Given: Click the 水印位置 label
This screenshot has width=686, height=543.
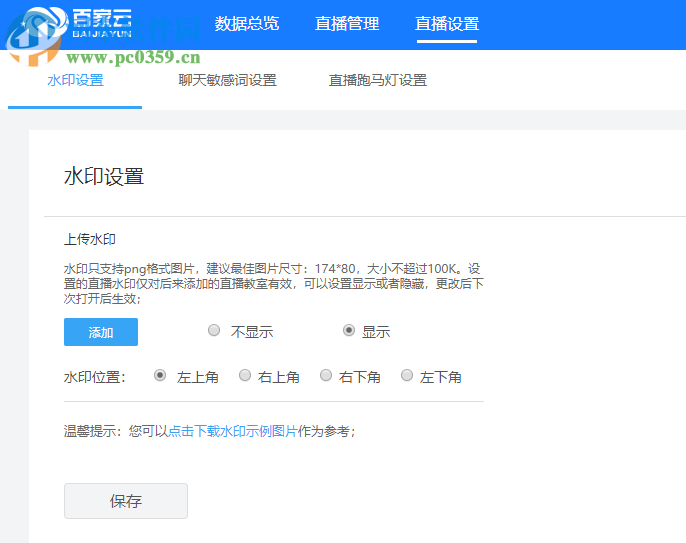Looking at the screenshot, I should [x=94, y=377].
